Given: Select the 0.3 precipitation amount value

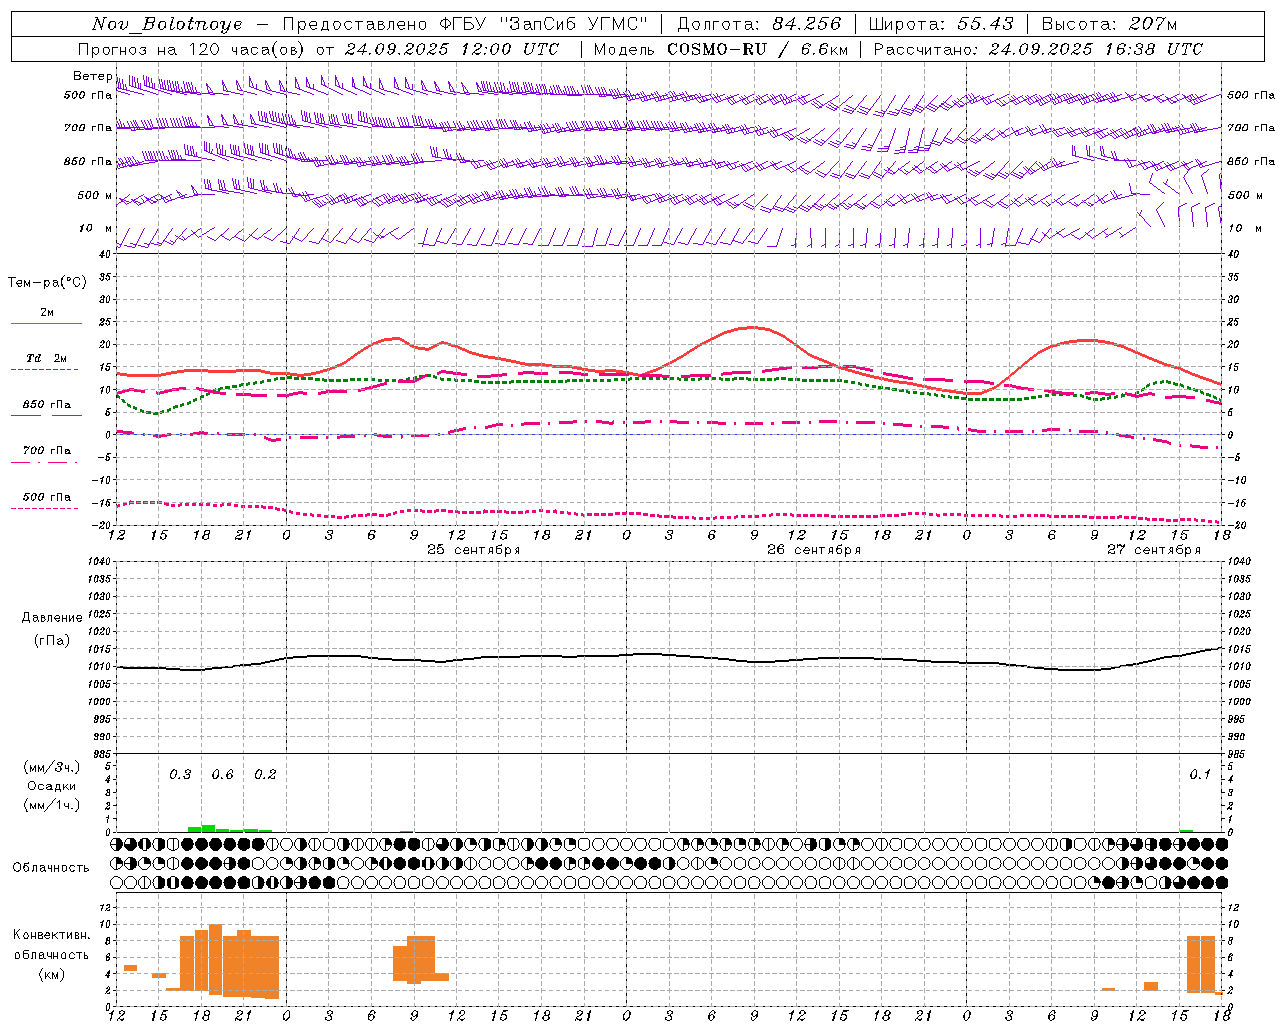Looking at the screenshot, I should pyautogui.click(x=180, y=774).
